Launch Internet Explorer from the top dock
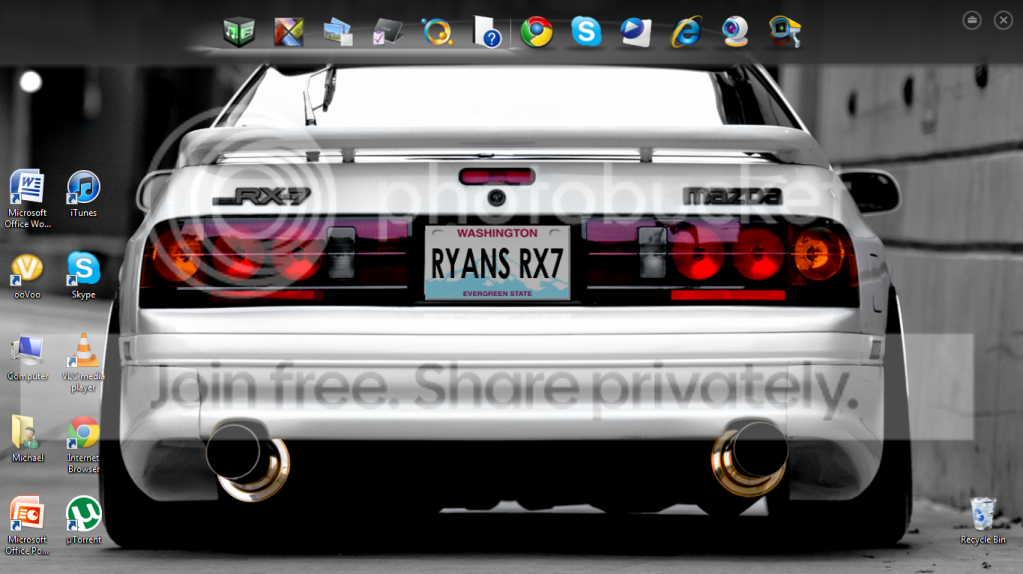1023x574 pixels. [x=686, y=31]
